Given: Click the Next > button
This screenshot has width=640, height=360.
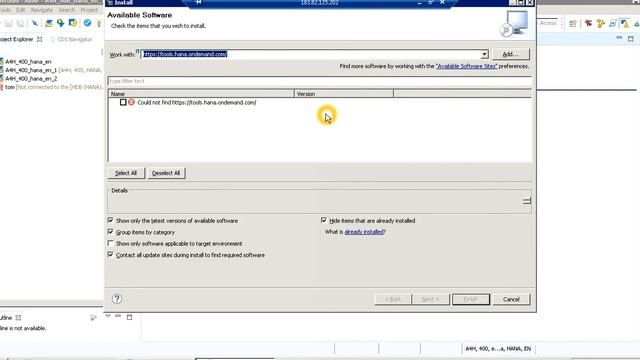Looking at the screenshot, I should pyautogui.click(x=430, y=299).
